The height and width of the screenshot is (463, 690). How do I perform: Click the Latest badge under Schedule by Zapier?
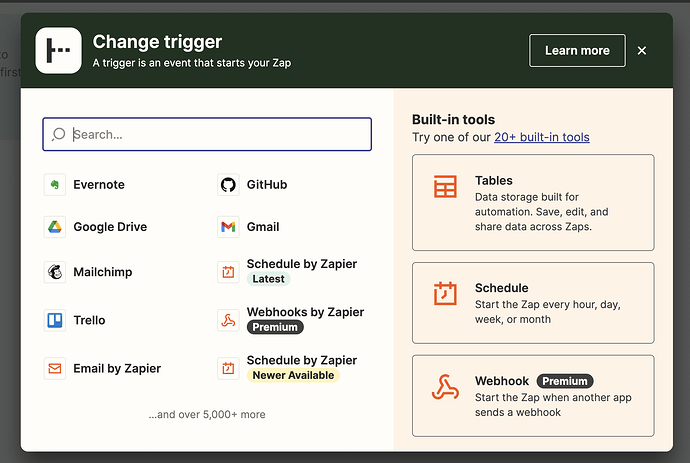[268, 279]
